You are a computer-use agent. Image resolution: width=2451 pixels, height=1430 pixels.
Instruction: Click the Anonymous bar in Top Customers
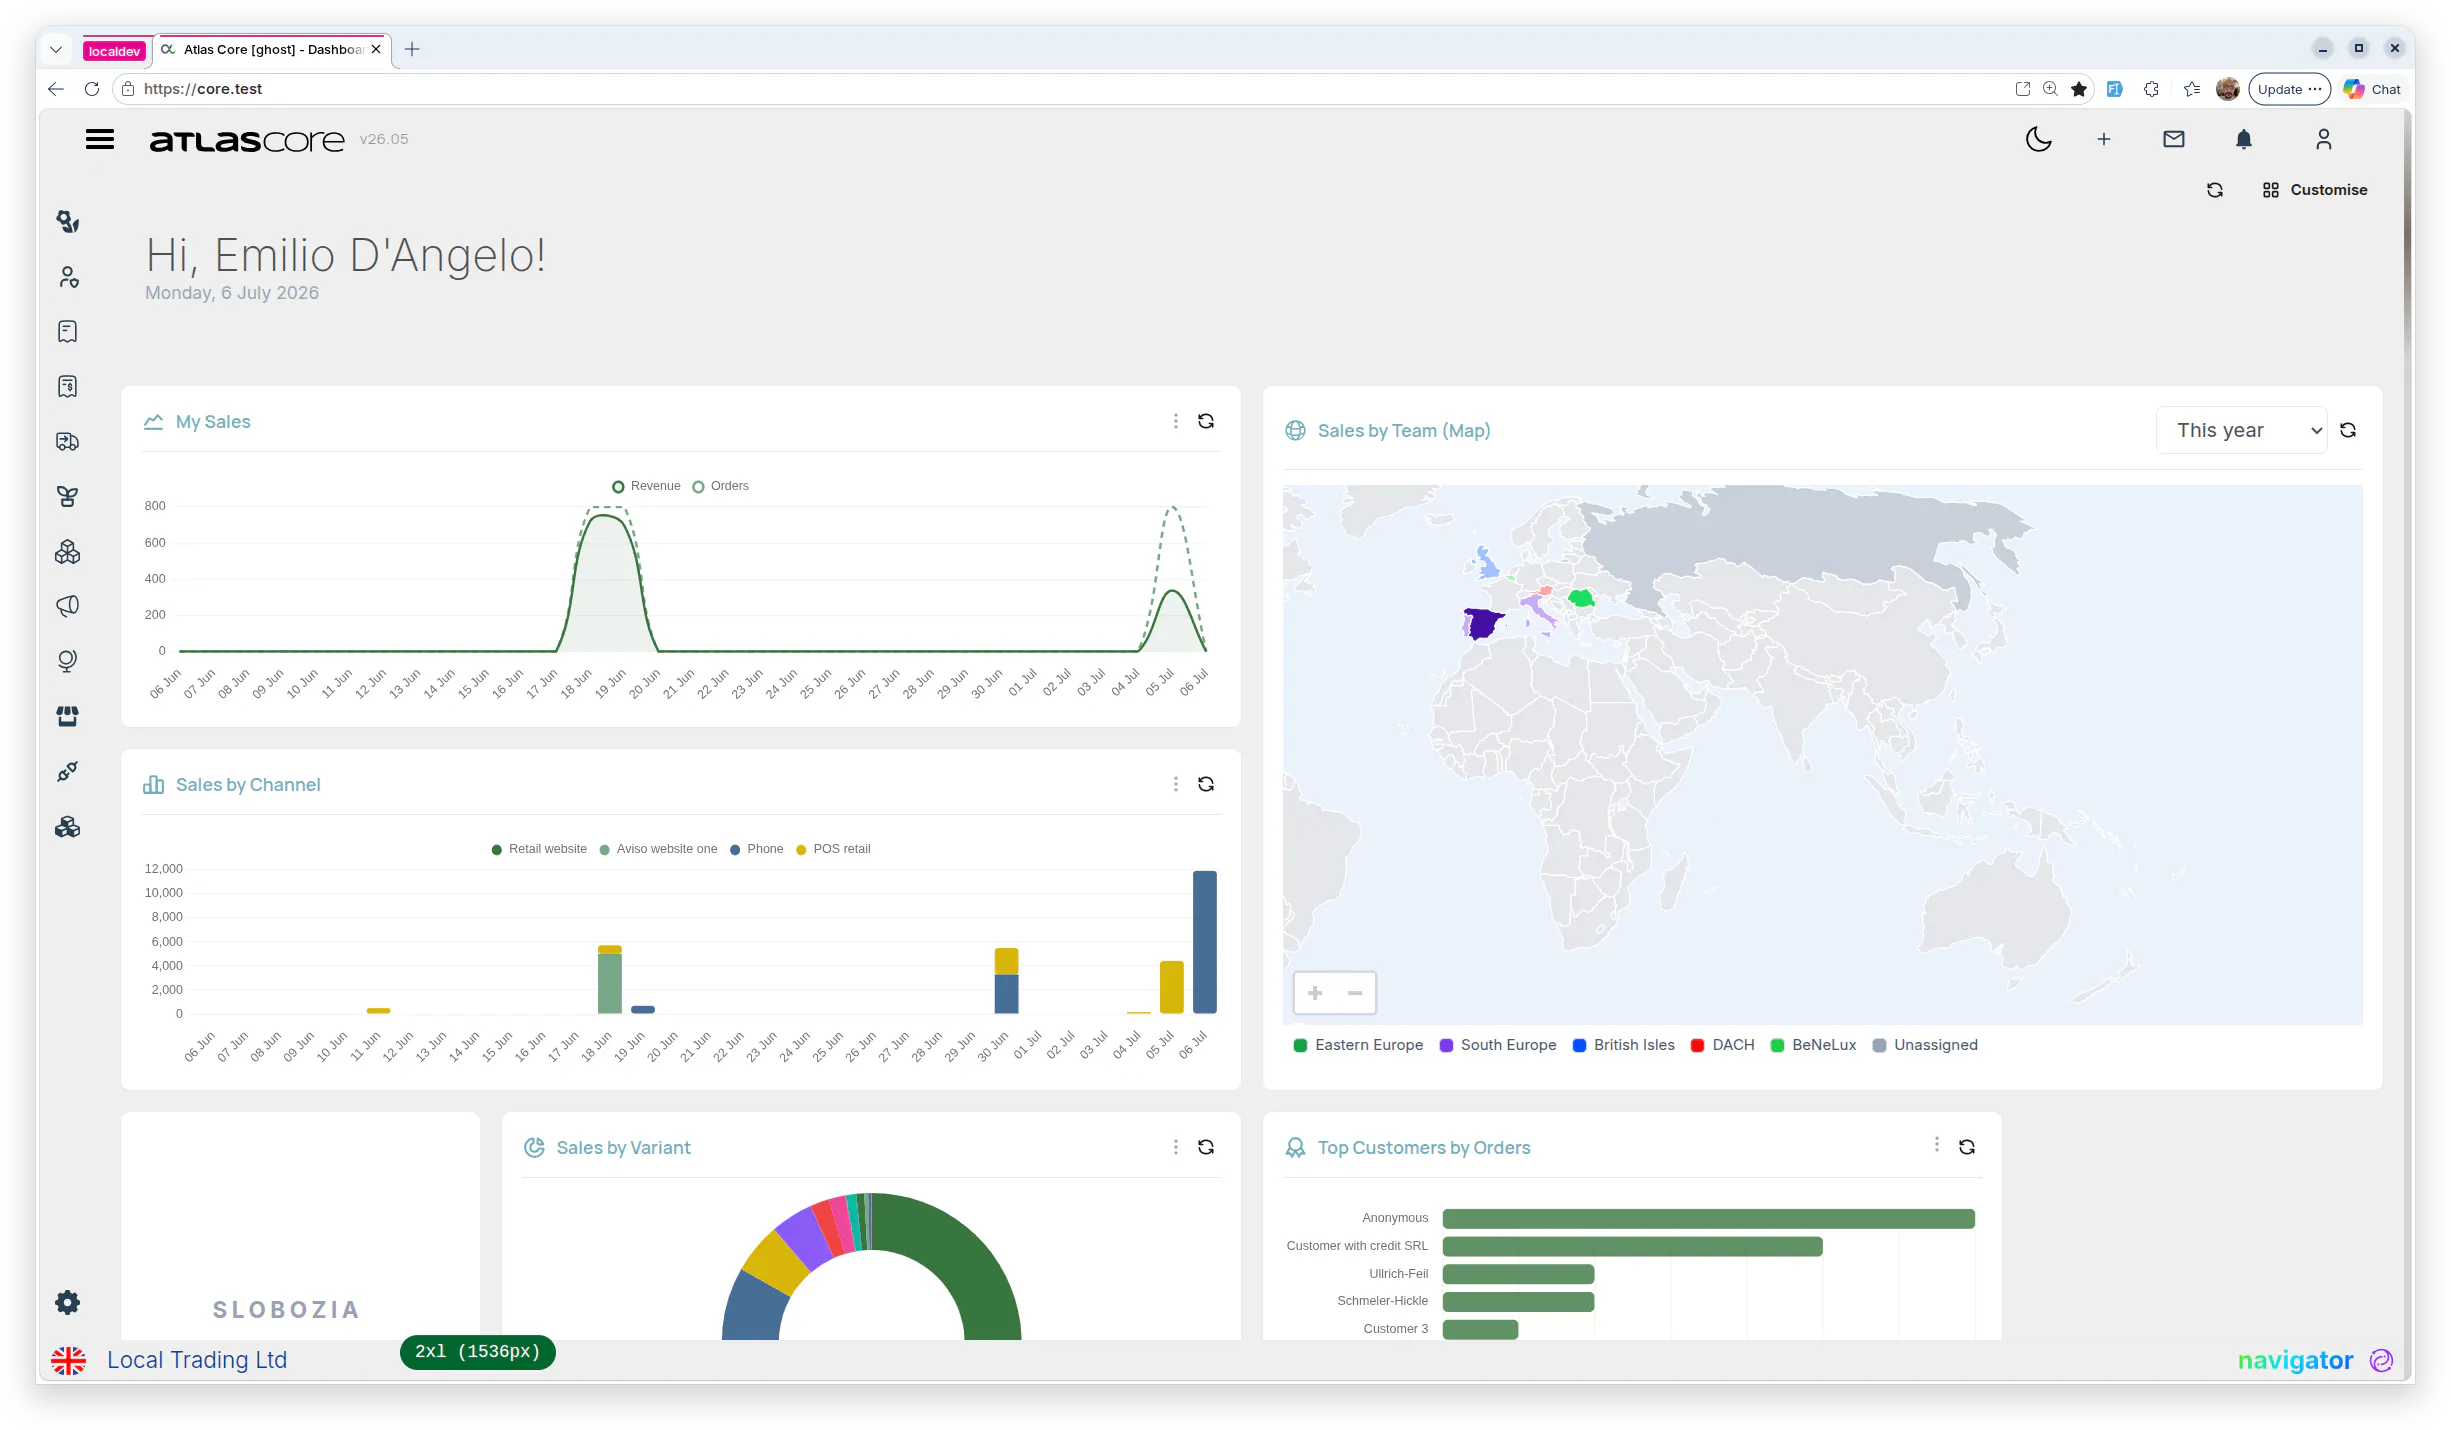point(1708,1218)
